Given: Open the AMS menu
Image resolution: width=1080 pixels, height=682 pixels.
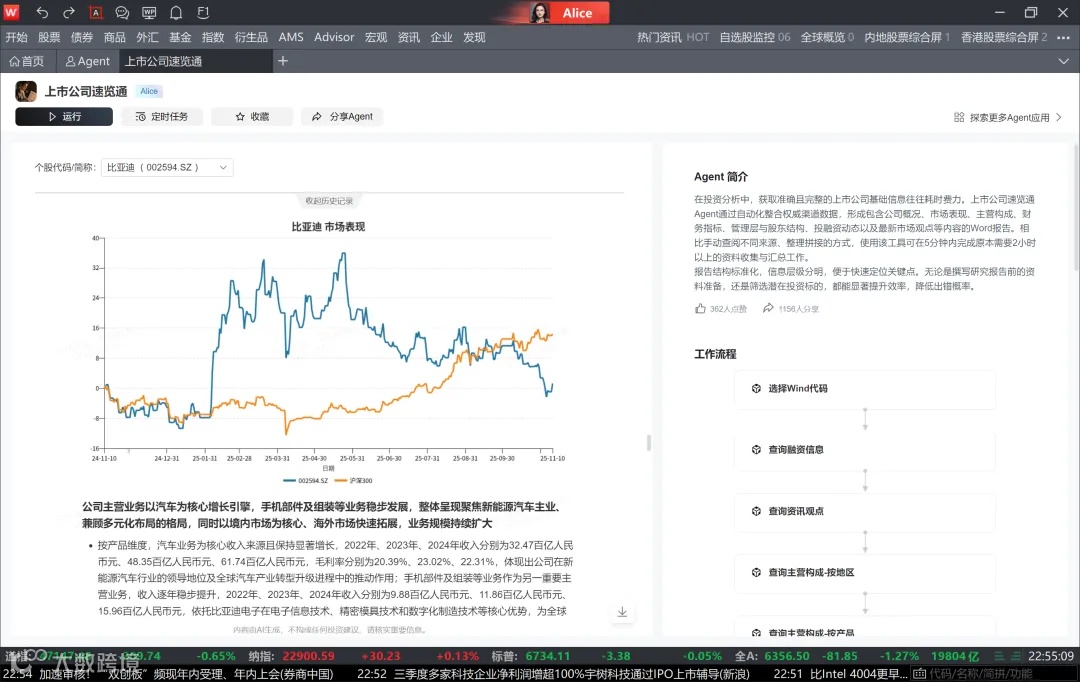Looking at the screenshot, I should click(x=291, y=37).
